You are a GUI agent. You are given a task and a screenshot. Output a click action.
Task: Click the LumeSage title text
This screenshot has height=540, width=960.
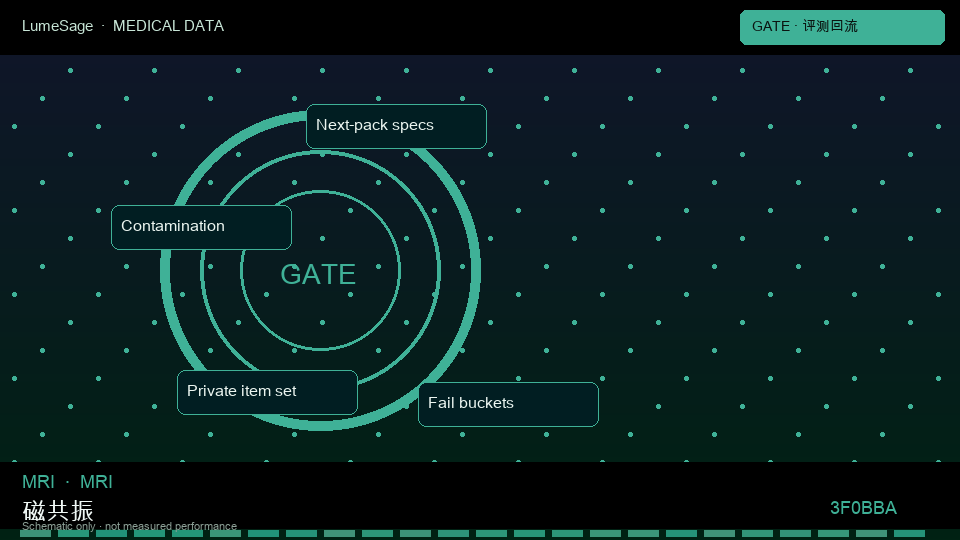[58, 26]
